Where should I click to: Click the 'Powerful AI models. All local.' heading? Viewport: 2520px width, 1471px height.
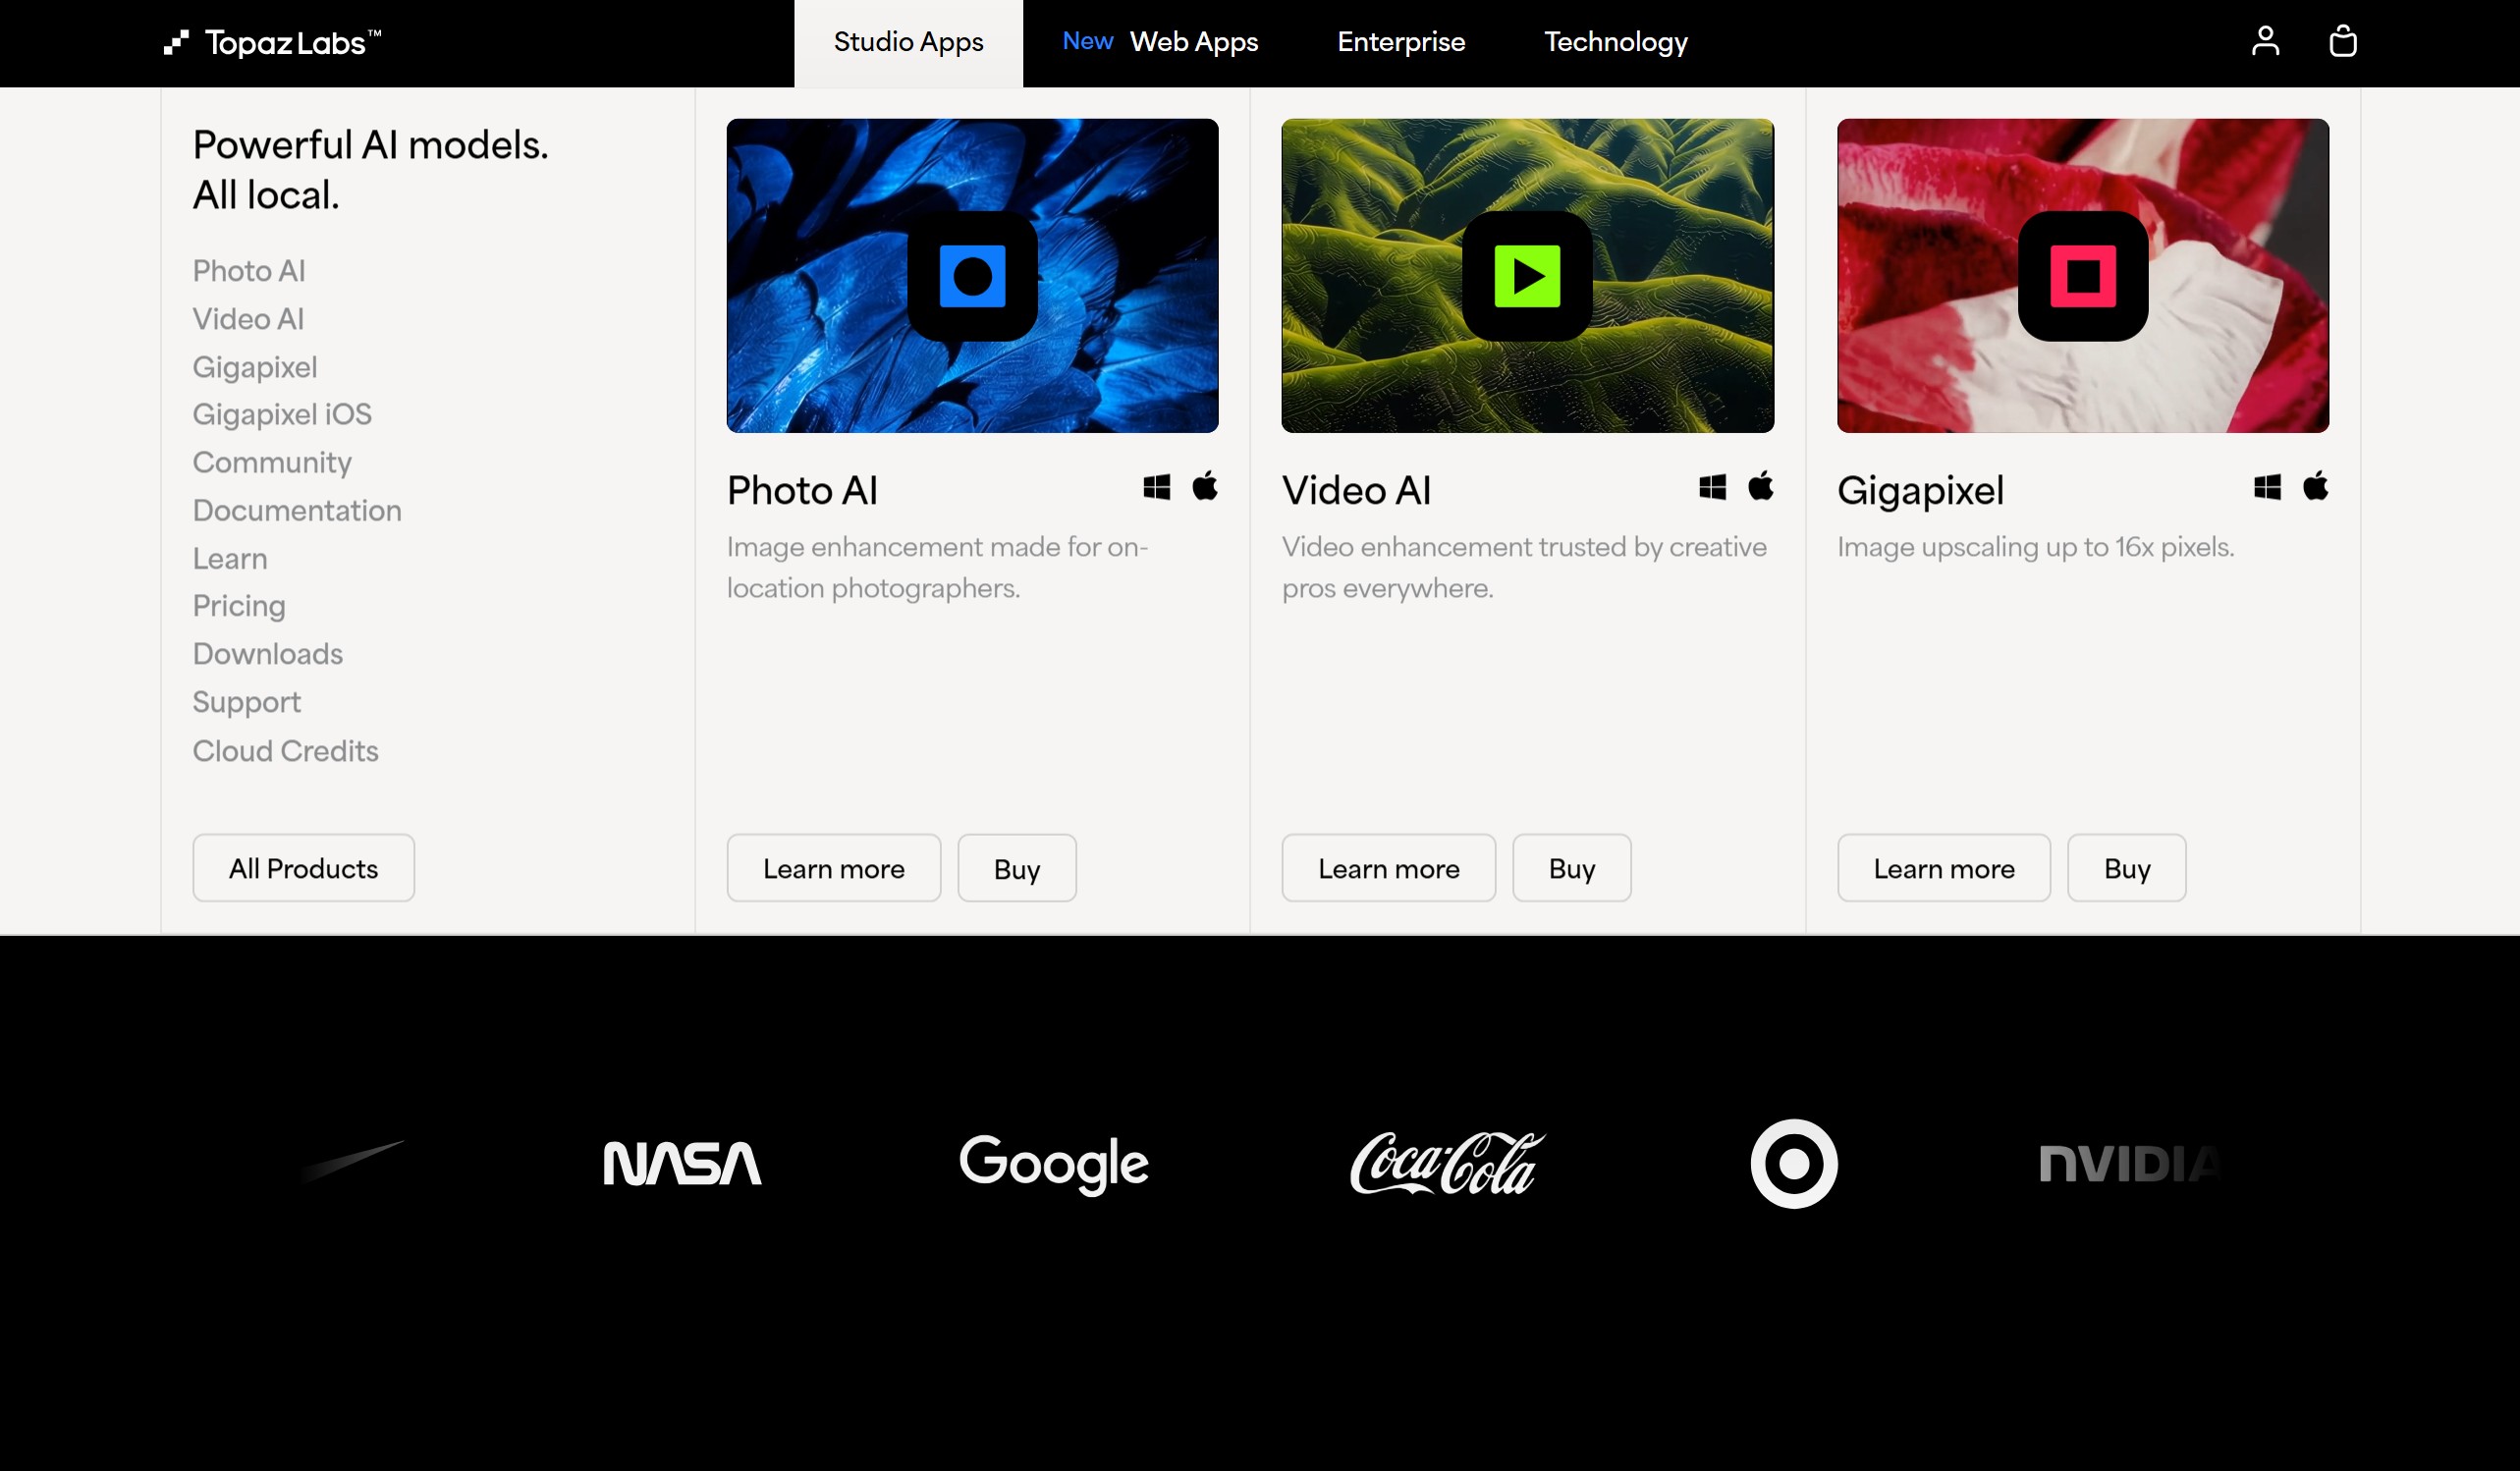370,170
